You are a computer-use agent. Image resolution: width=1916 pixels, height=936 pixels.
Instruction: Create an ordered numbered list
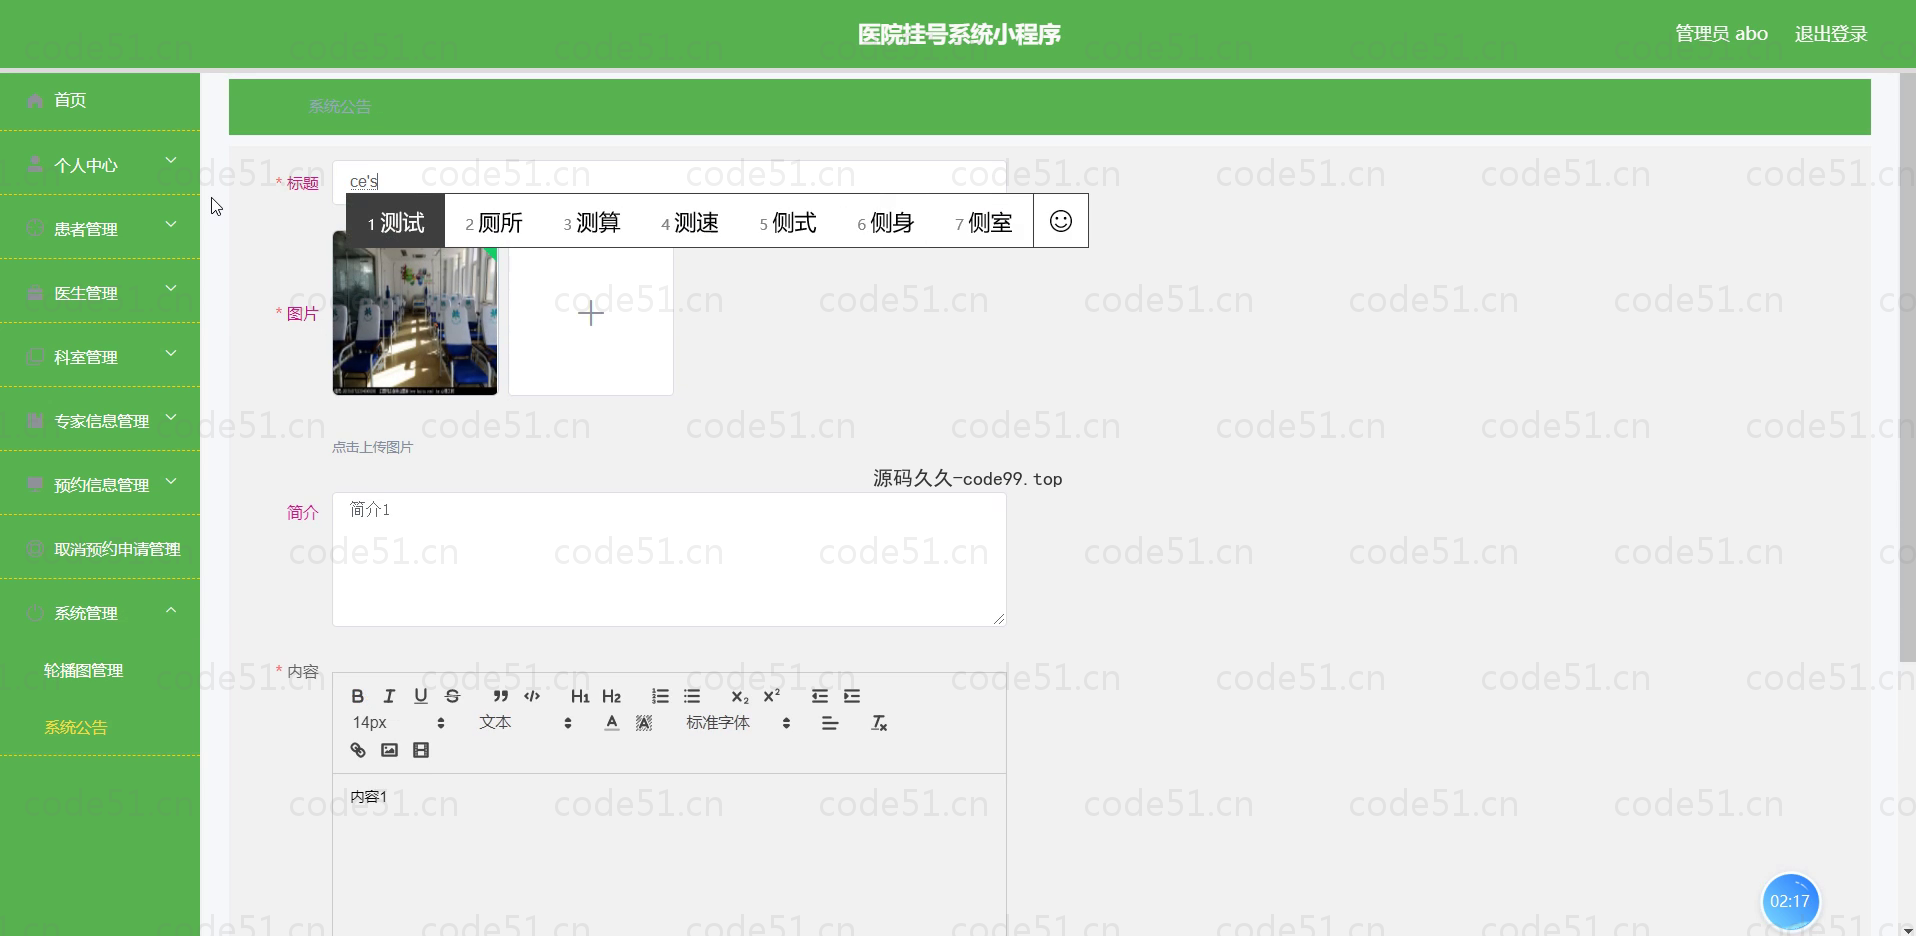point(660,696)
